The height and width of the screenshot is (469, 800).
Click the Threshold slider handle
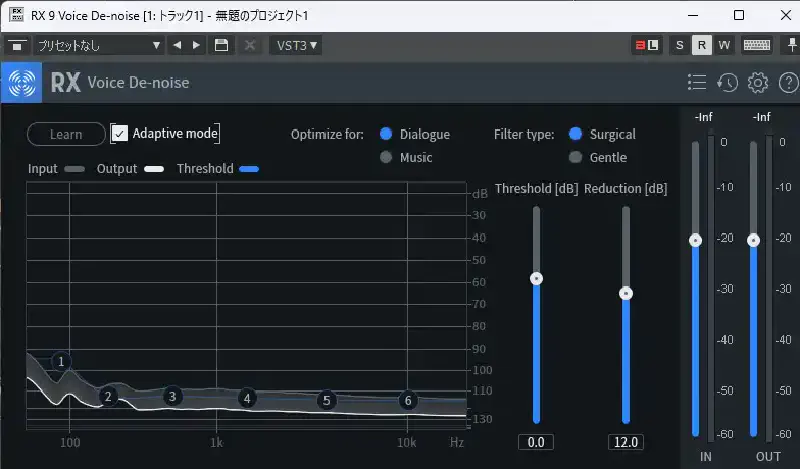point(536,278)
